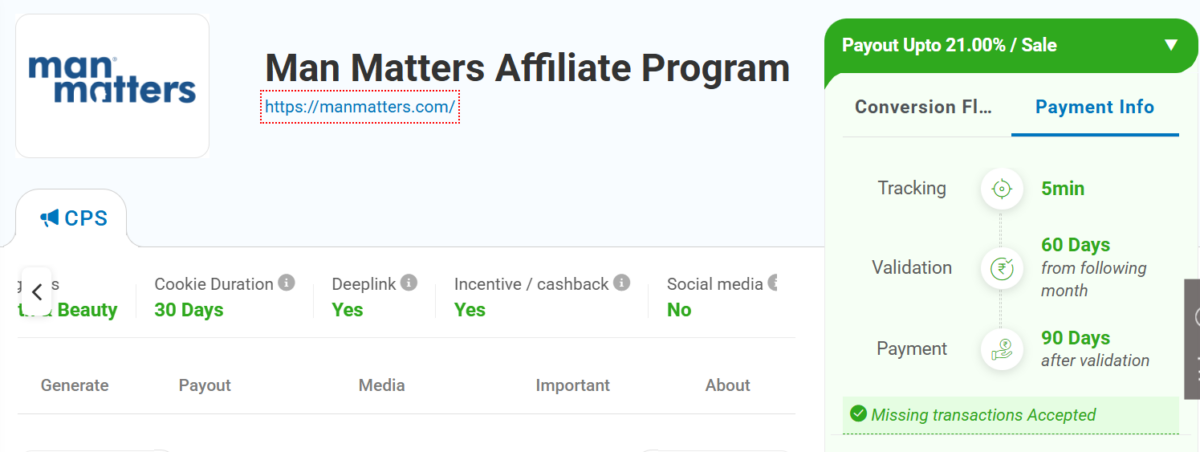Click the Validation rupee icon

[x=1001, y=268]
